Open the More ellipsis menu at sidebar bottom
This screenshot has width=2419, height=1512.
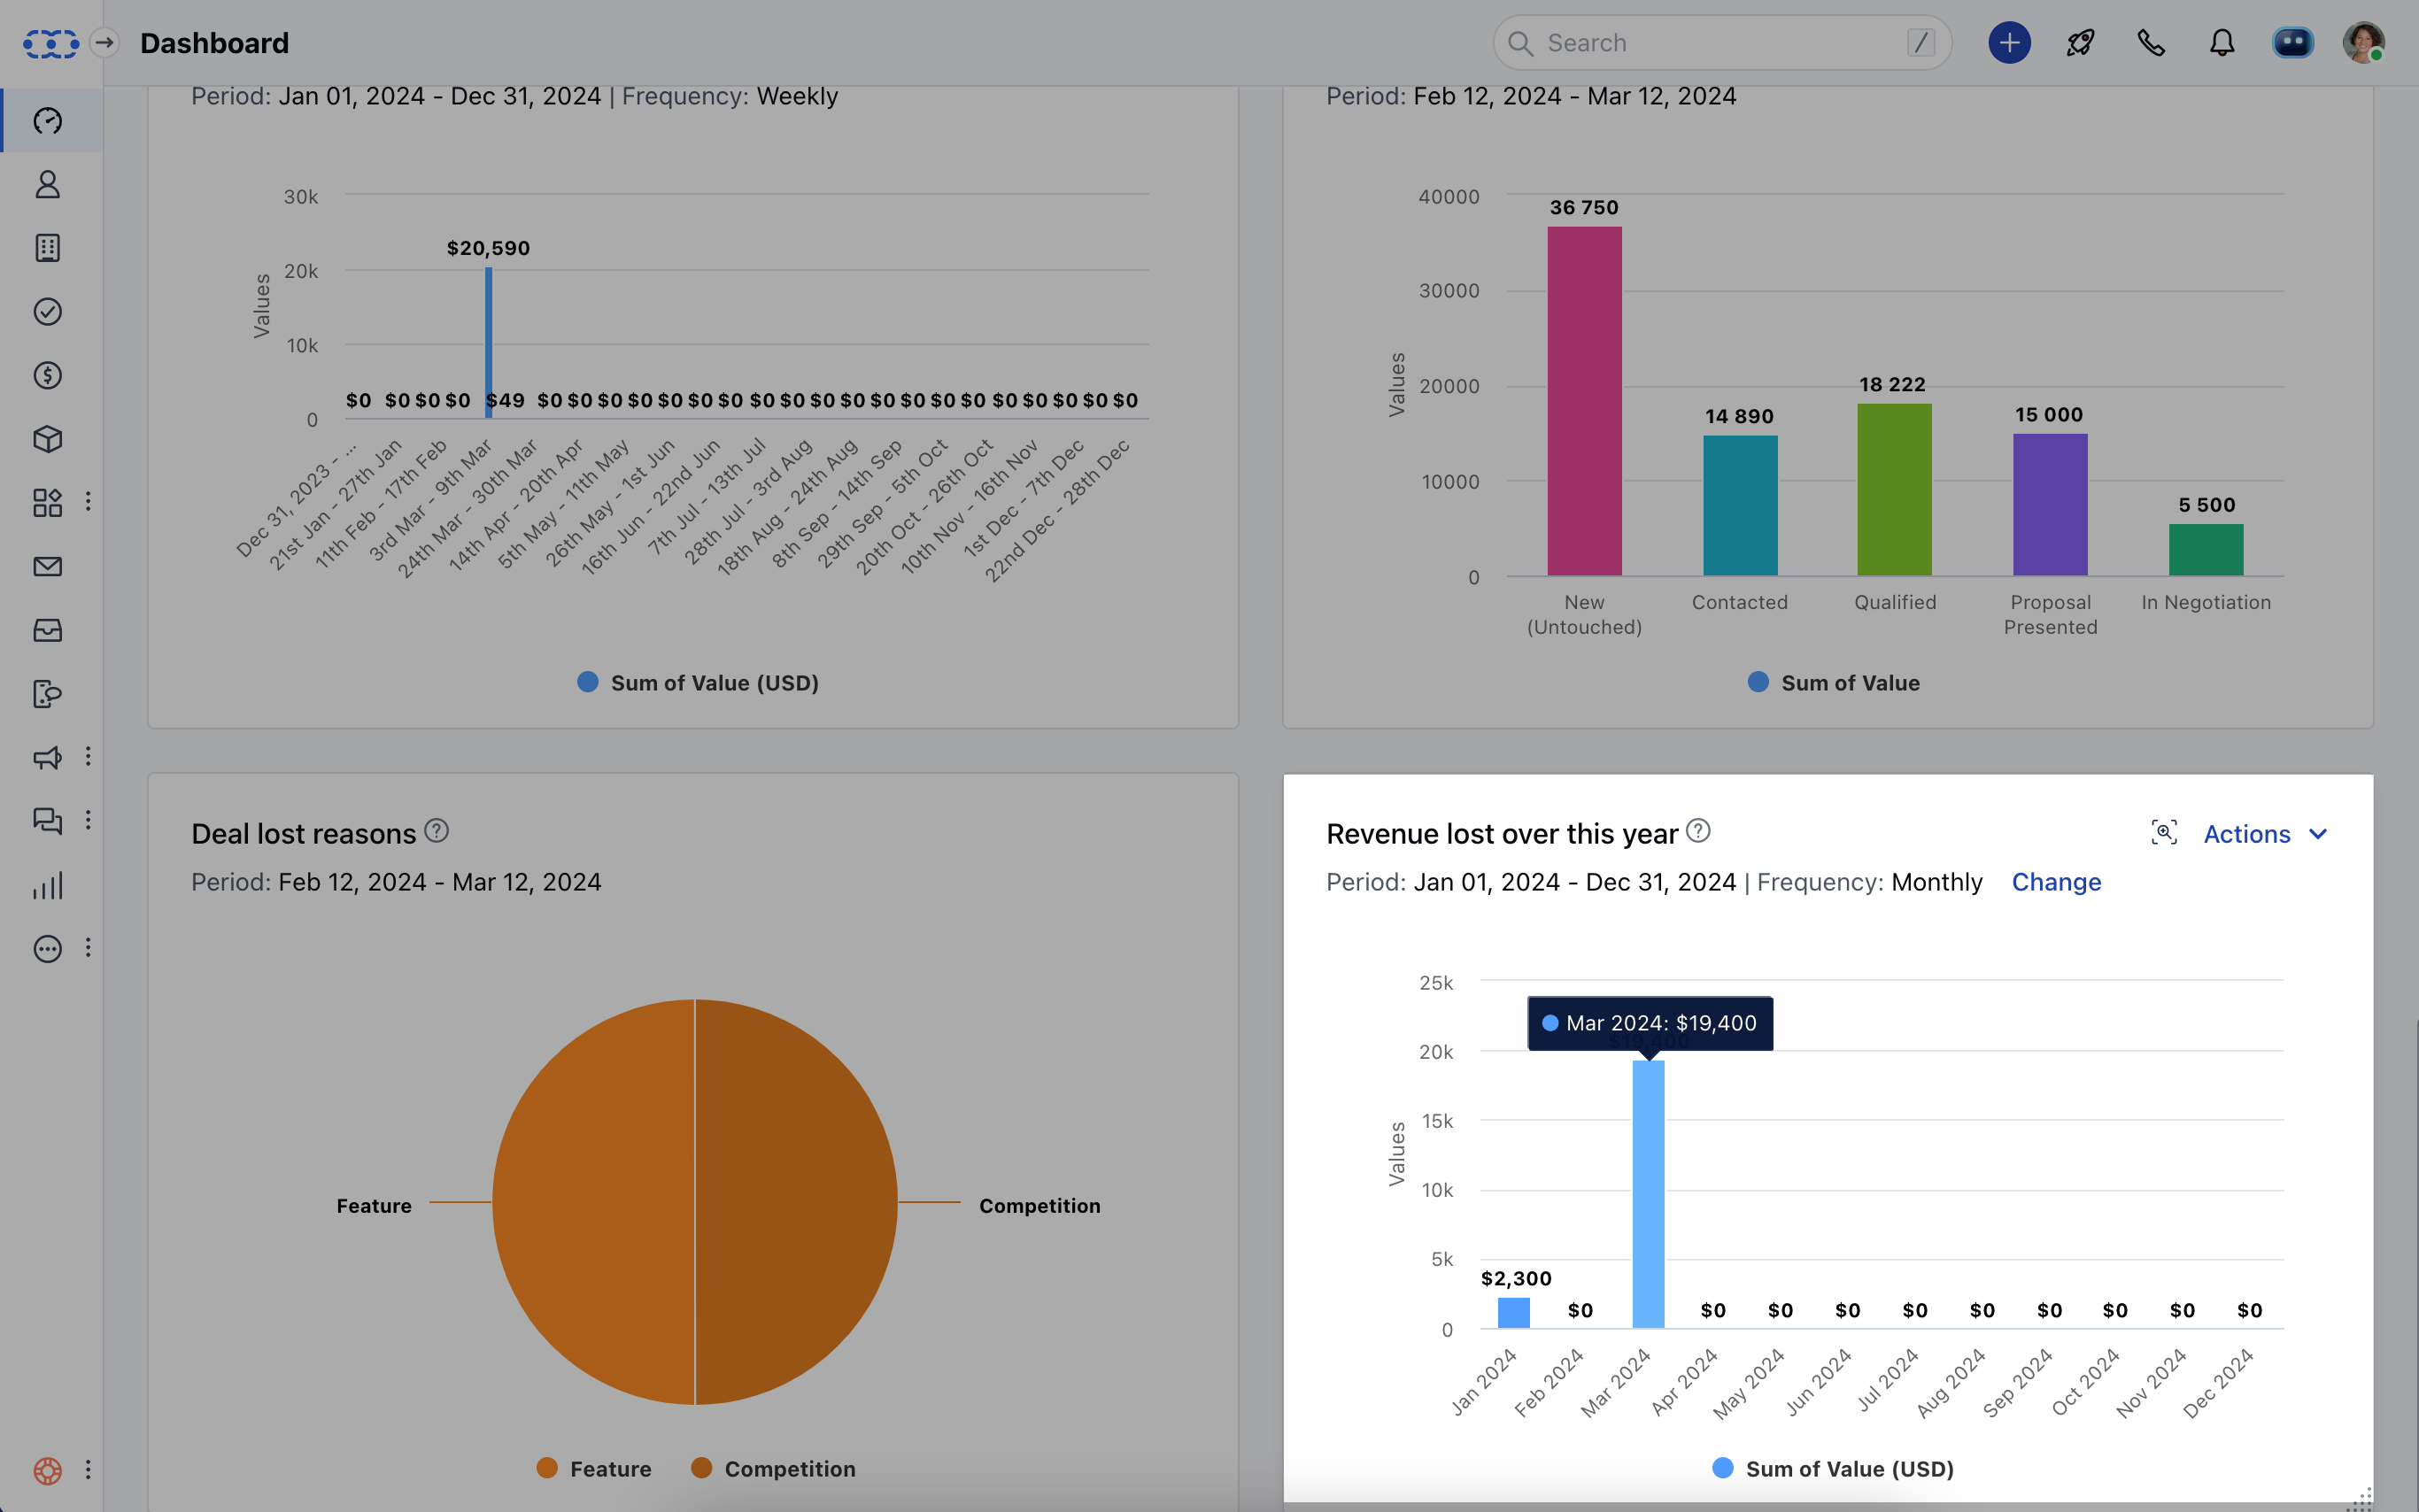pos(48,948)
